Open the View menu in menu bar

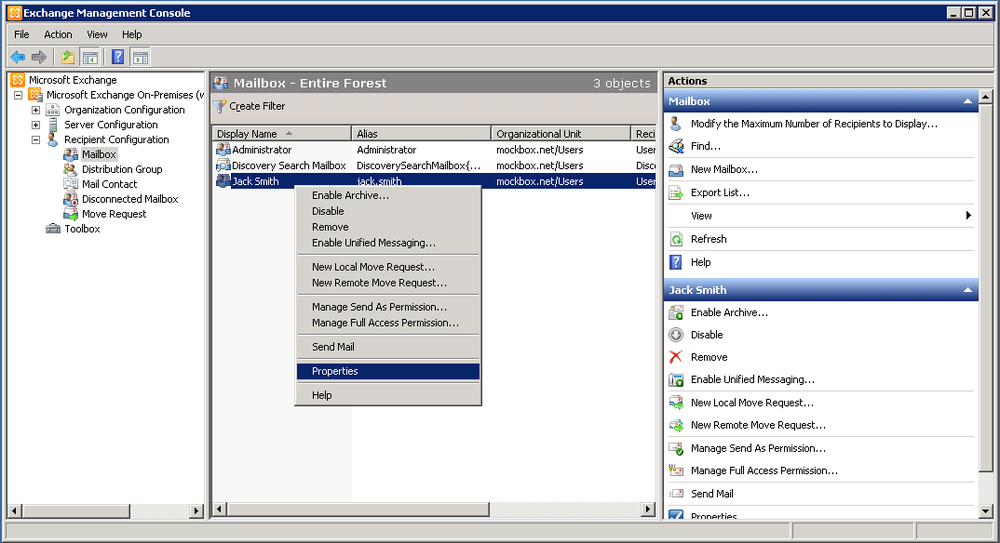97,34
